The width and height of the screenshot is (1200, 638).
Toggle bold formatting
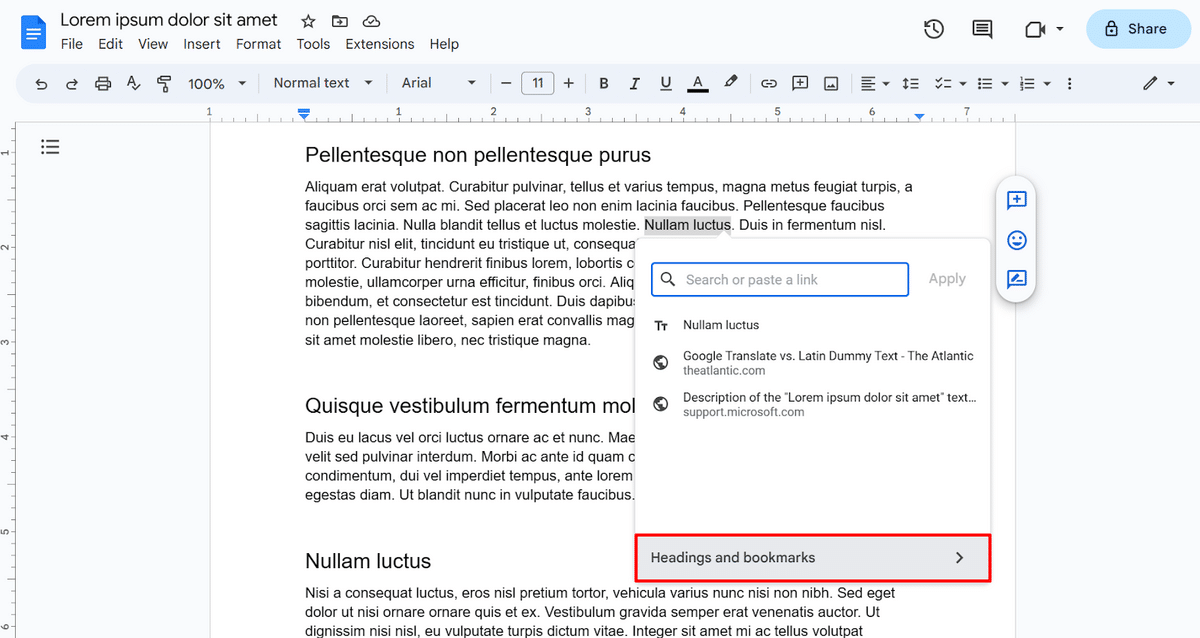[x=603, y=83]
